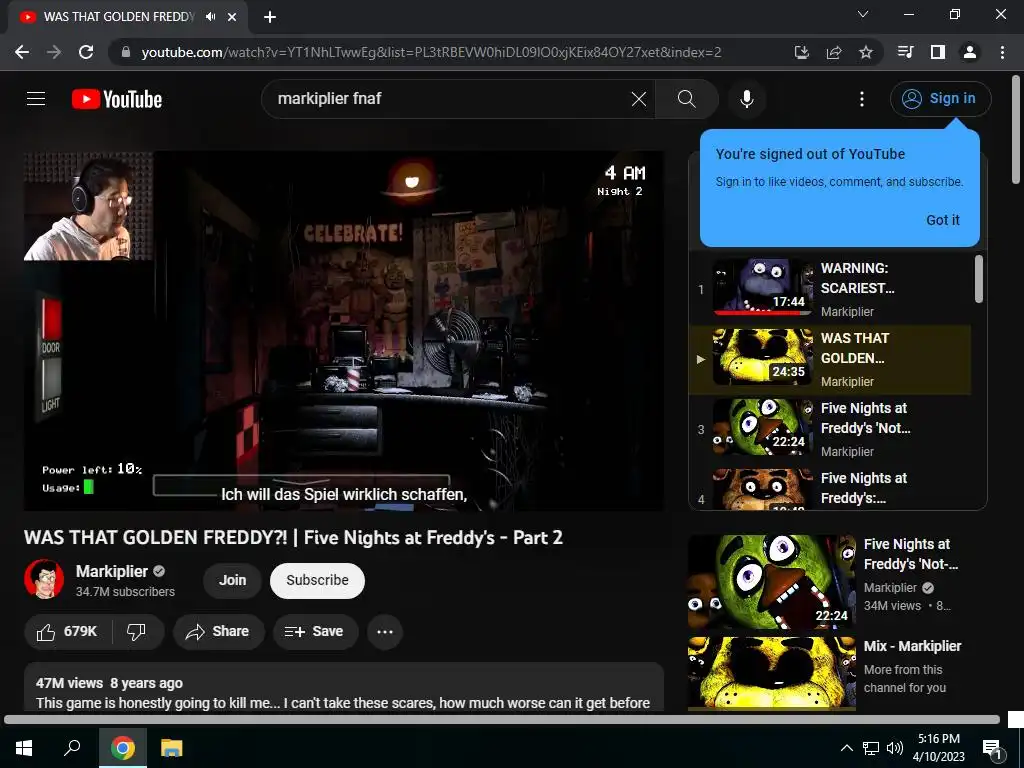Open the volume tray icon

click(895, 748)
